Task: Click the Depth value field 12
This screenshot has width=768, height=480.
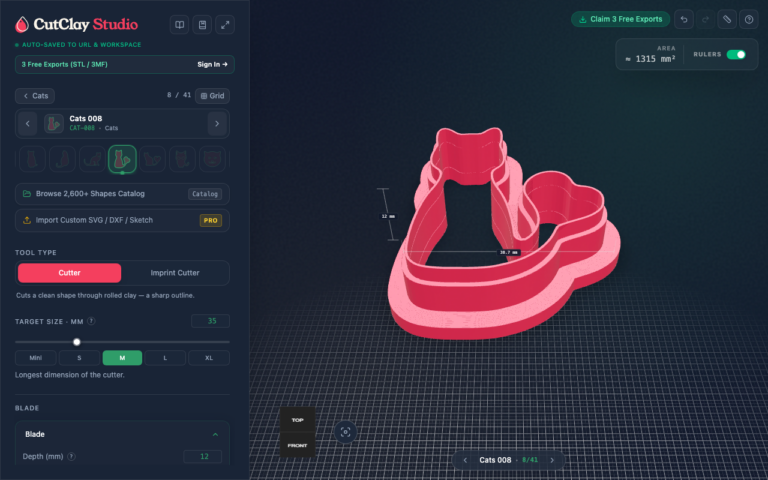Action: point(203,456)
